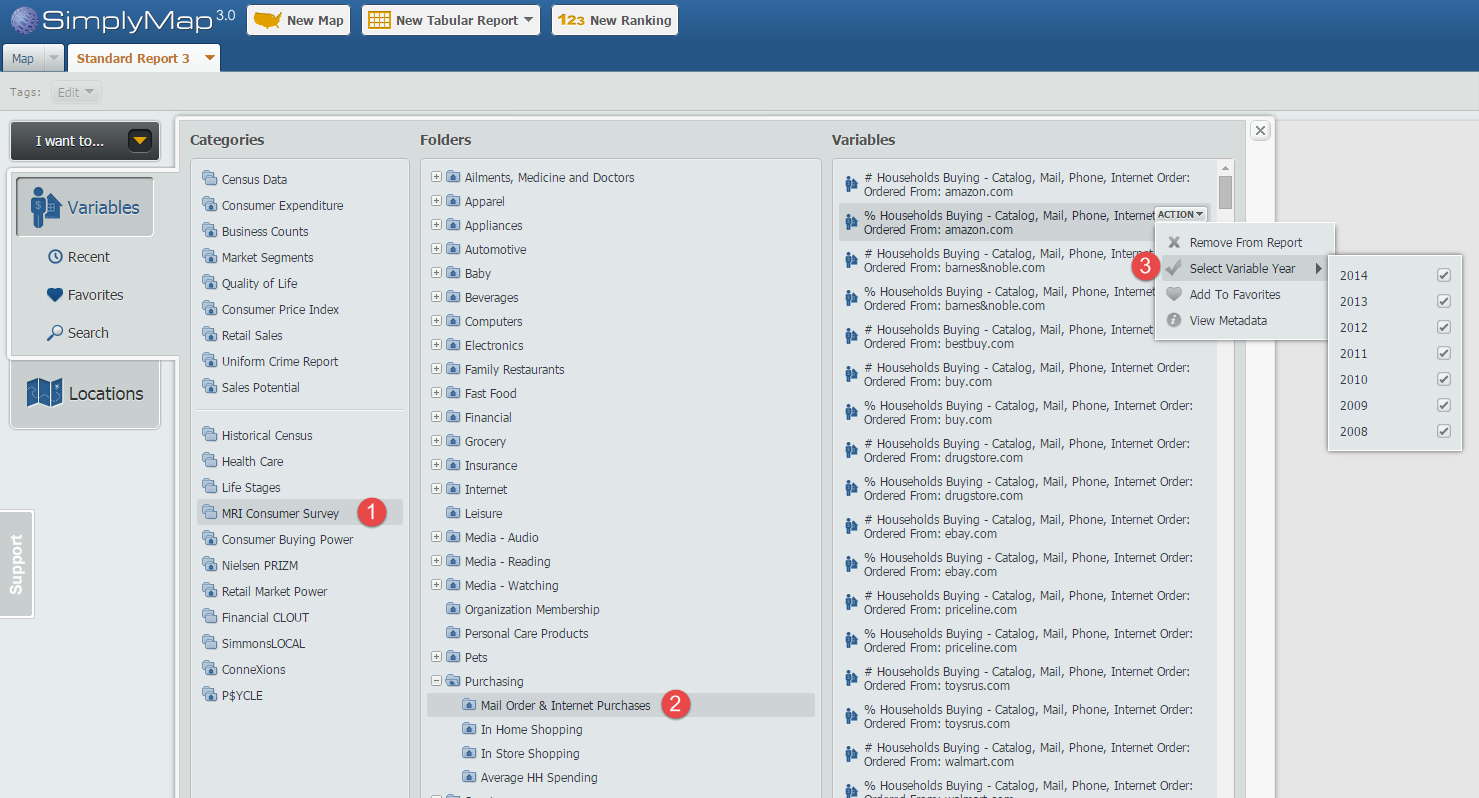The width and height of the screenshot is (1479, 798).
Task: Open the Support side tab
Action: coord(16,564)
